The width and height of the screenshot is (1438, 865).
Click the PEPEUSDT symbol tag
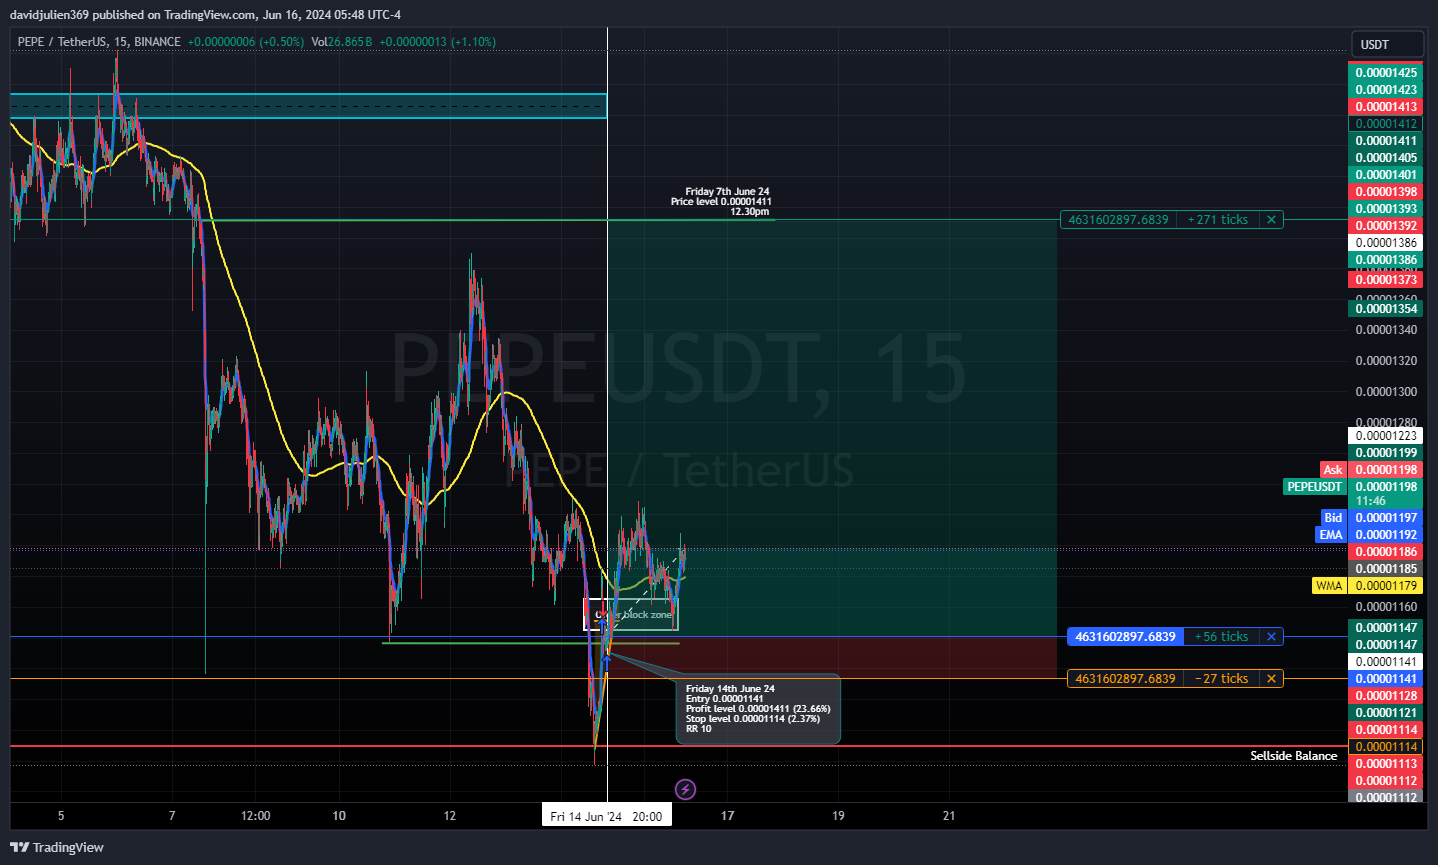coord(1315,487)
